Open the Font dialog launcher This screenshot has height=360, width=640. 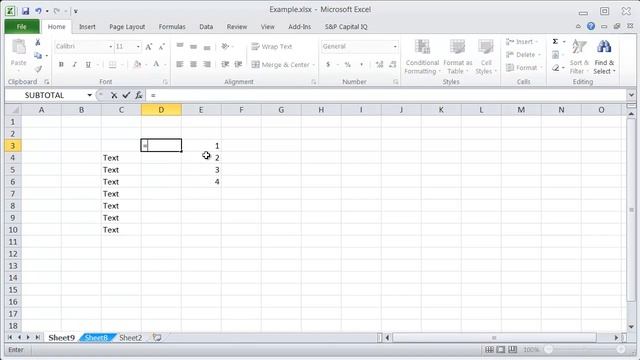pyautogui.click(x=165, y=82)
